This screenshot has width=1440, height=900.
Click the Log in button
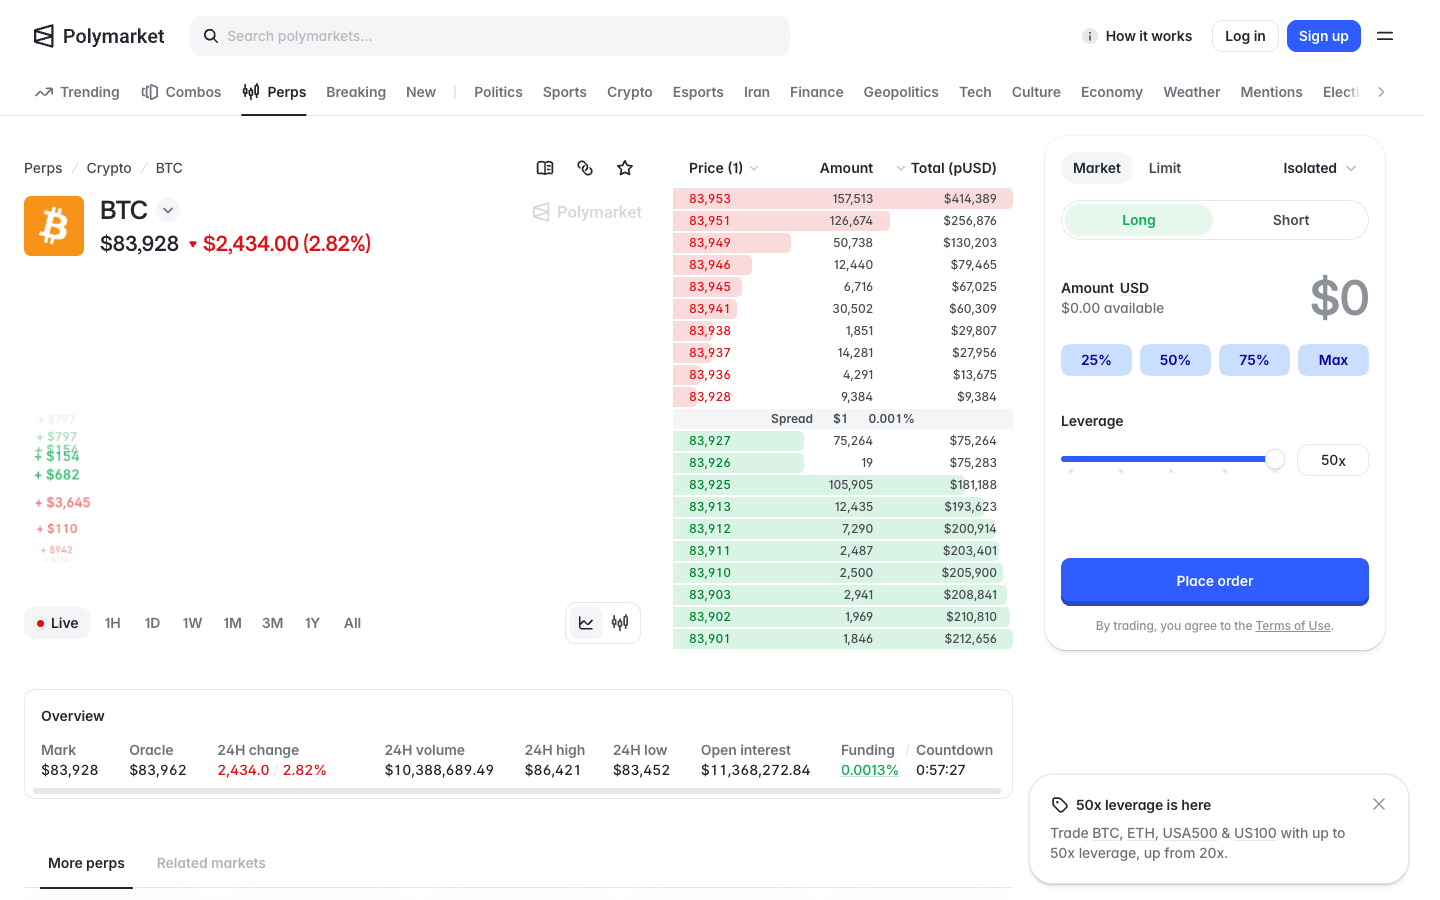pos(1245,36)
